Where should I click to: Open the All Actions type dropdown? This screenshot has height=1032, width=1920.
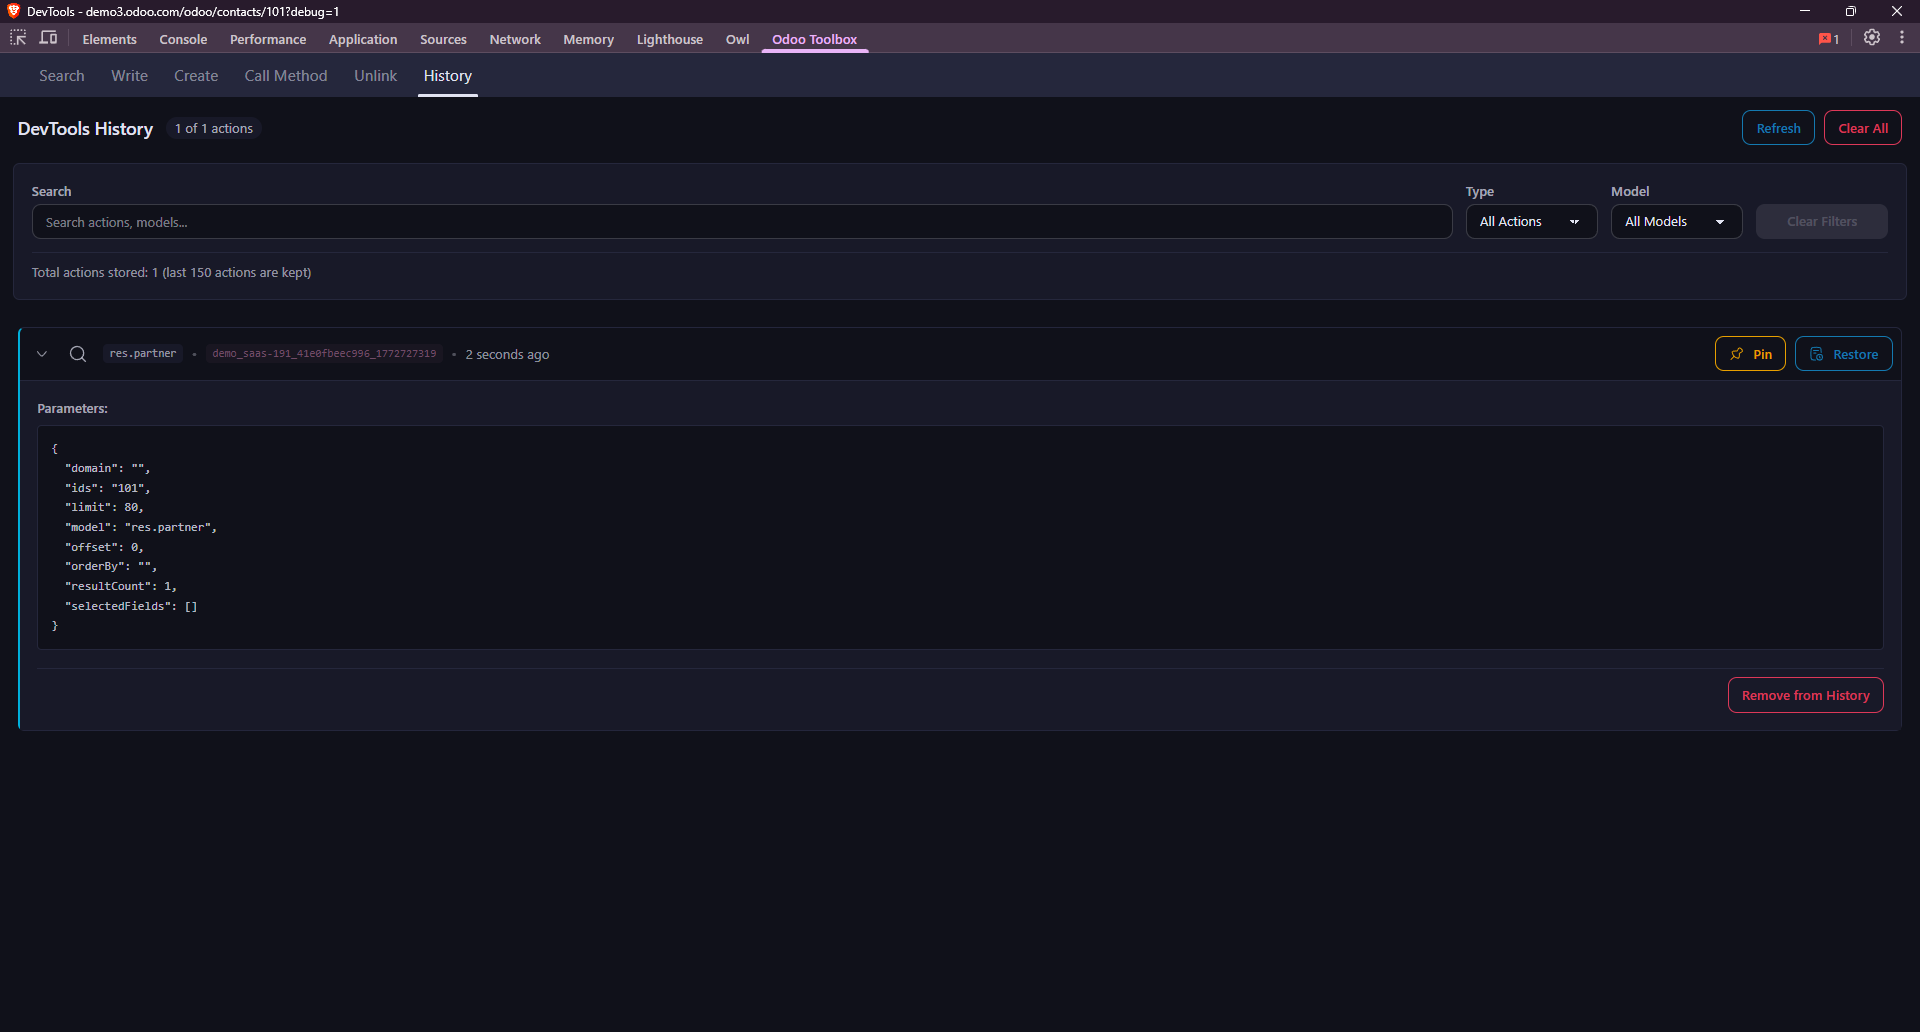tap(1531, 221)
